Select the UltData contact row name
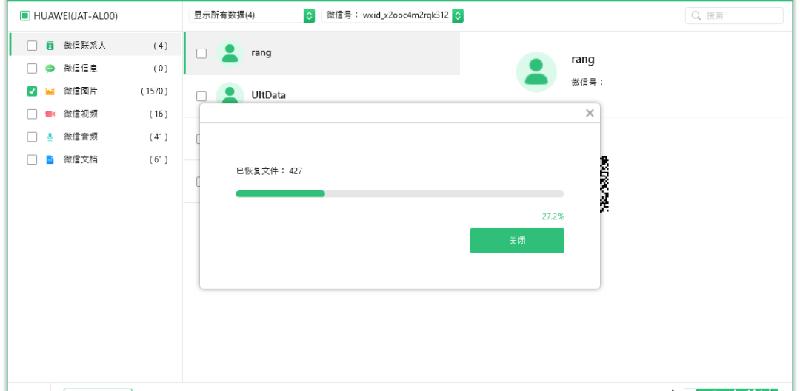This screenshot has height=391, width=800. coord(268,95)
